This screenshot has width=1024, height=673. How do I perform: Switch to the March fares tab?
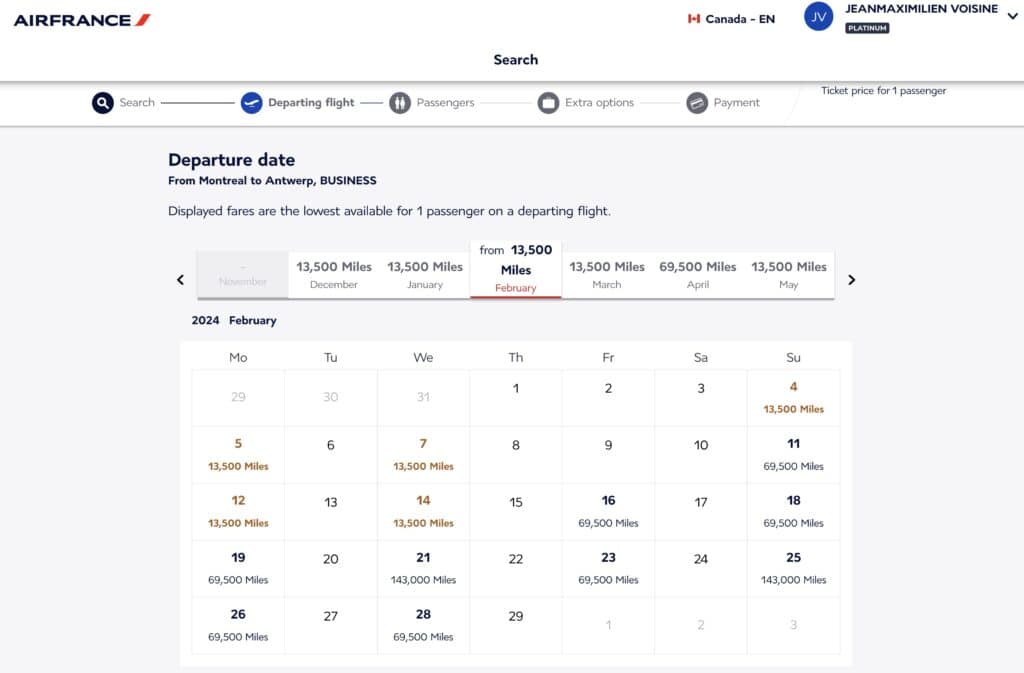click(606, 273)
